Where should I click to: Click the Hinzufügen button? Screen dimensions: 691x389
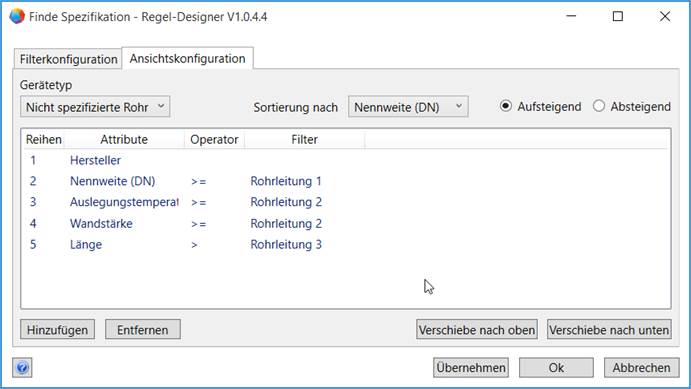coord(57,330)
